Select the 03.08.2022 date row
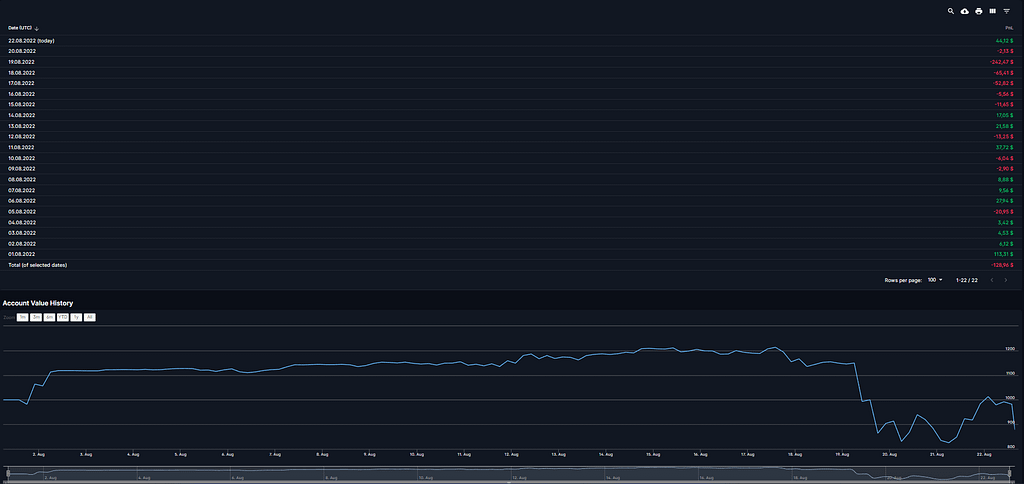 [511, 233]
